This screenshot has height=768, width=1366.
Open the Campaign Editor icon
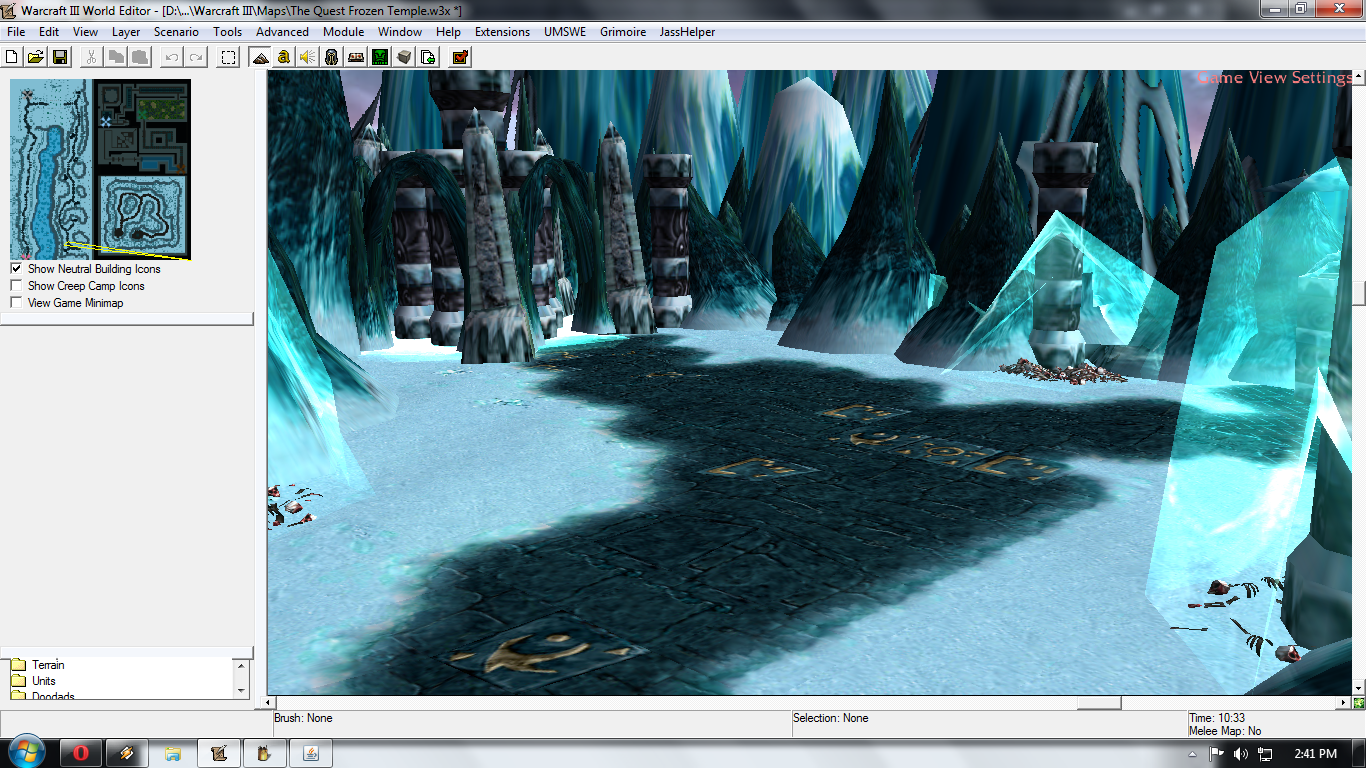point(356,57)
